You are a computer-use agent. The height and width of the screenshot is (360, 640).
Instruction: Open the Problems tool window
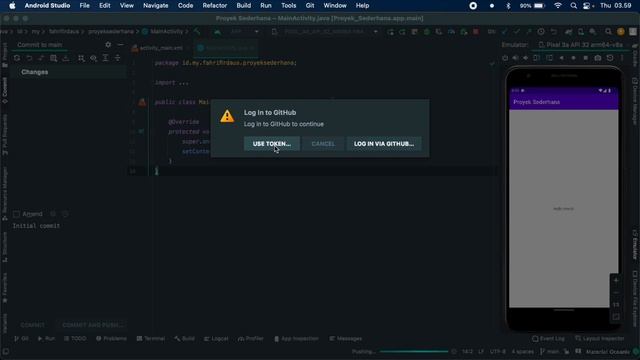(111, 339)
